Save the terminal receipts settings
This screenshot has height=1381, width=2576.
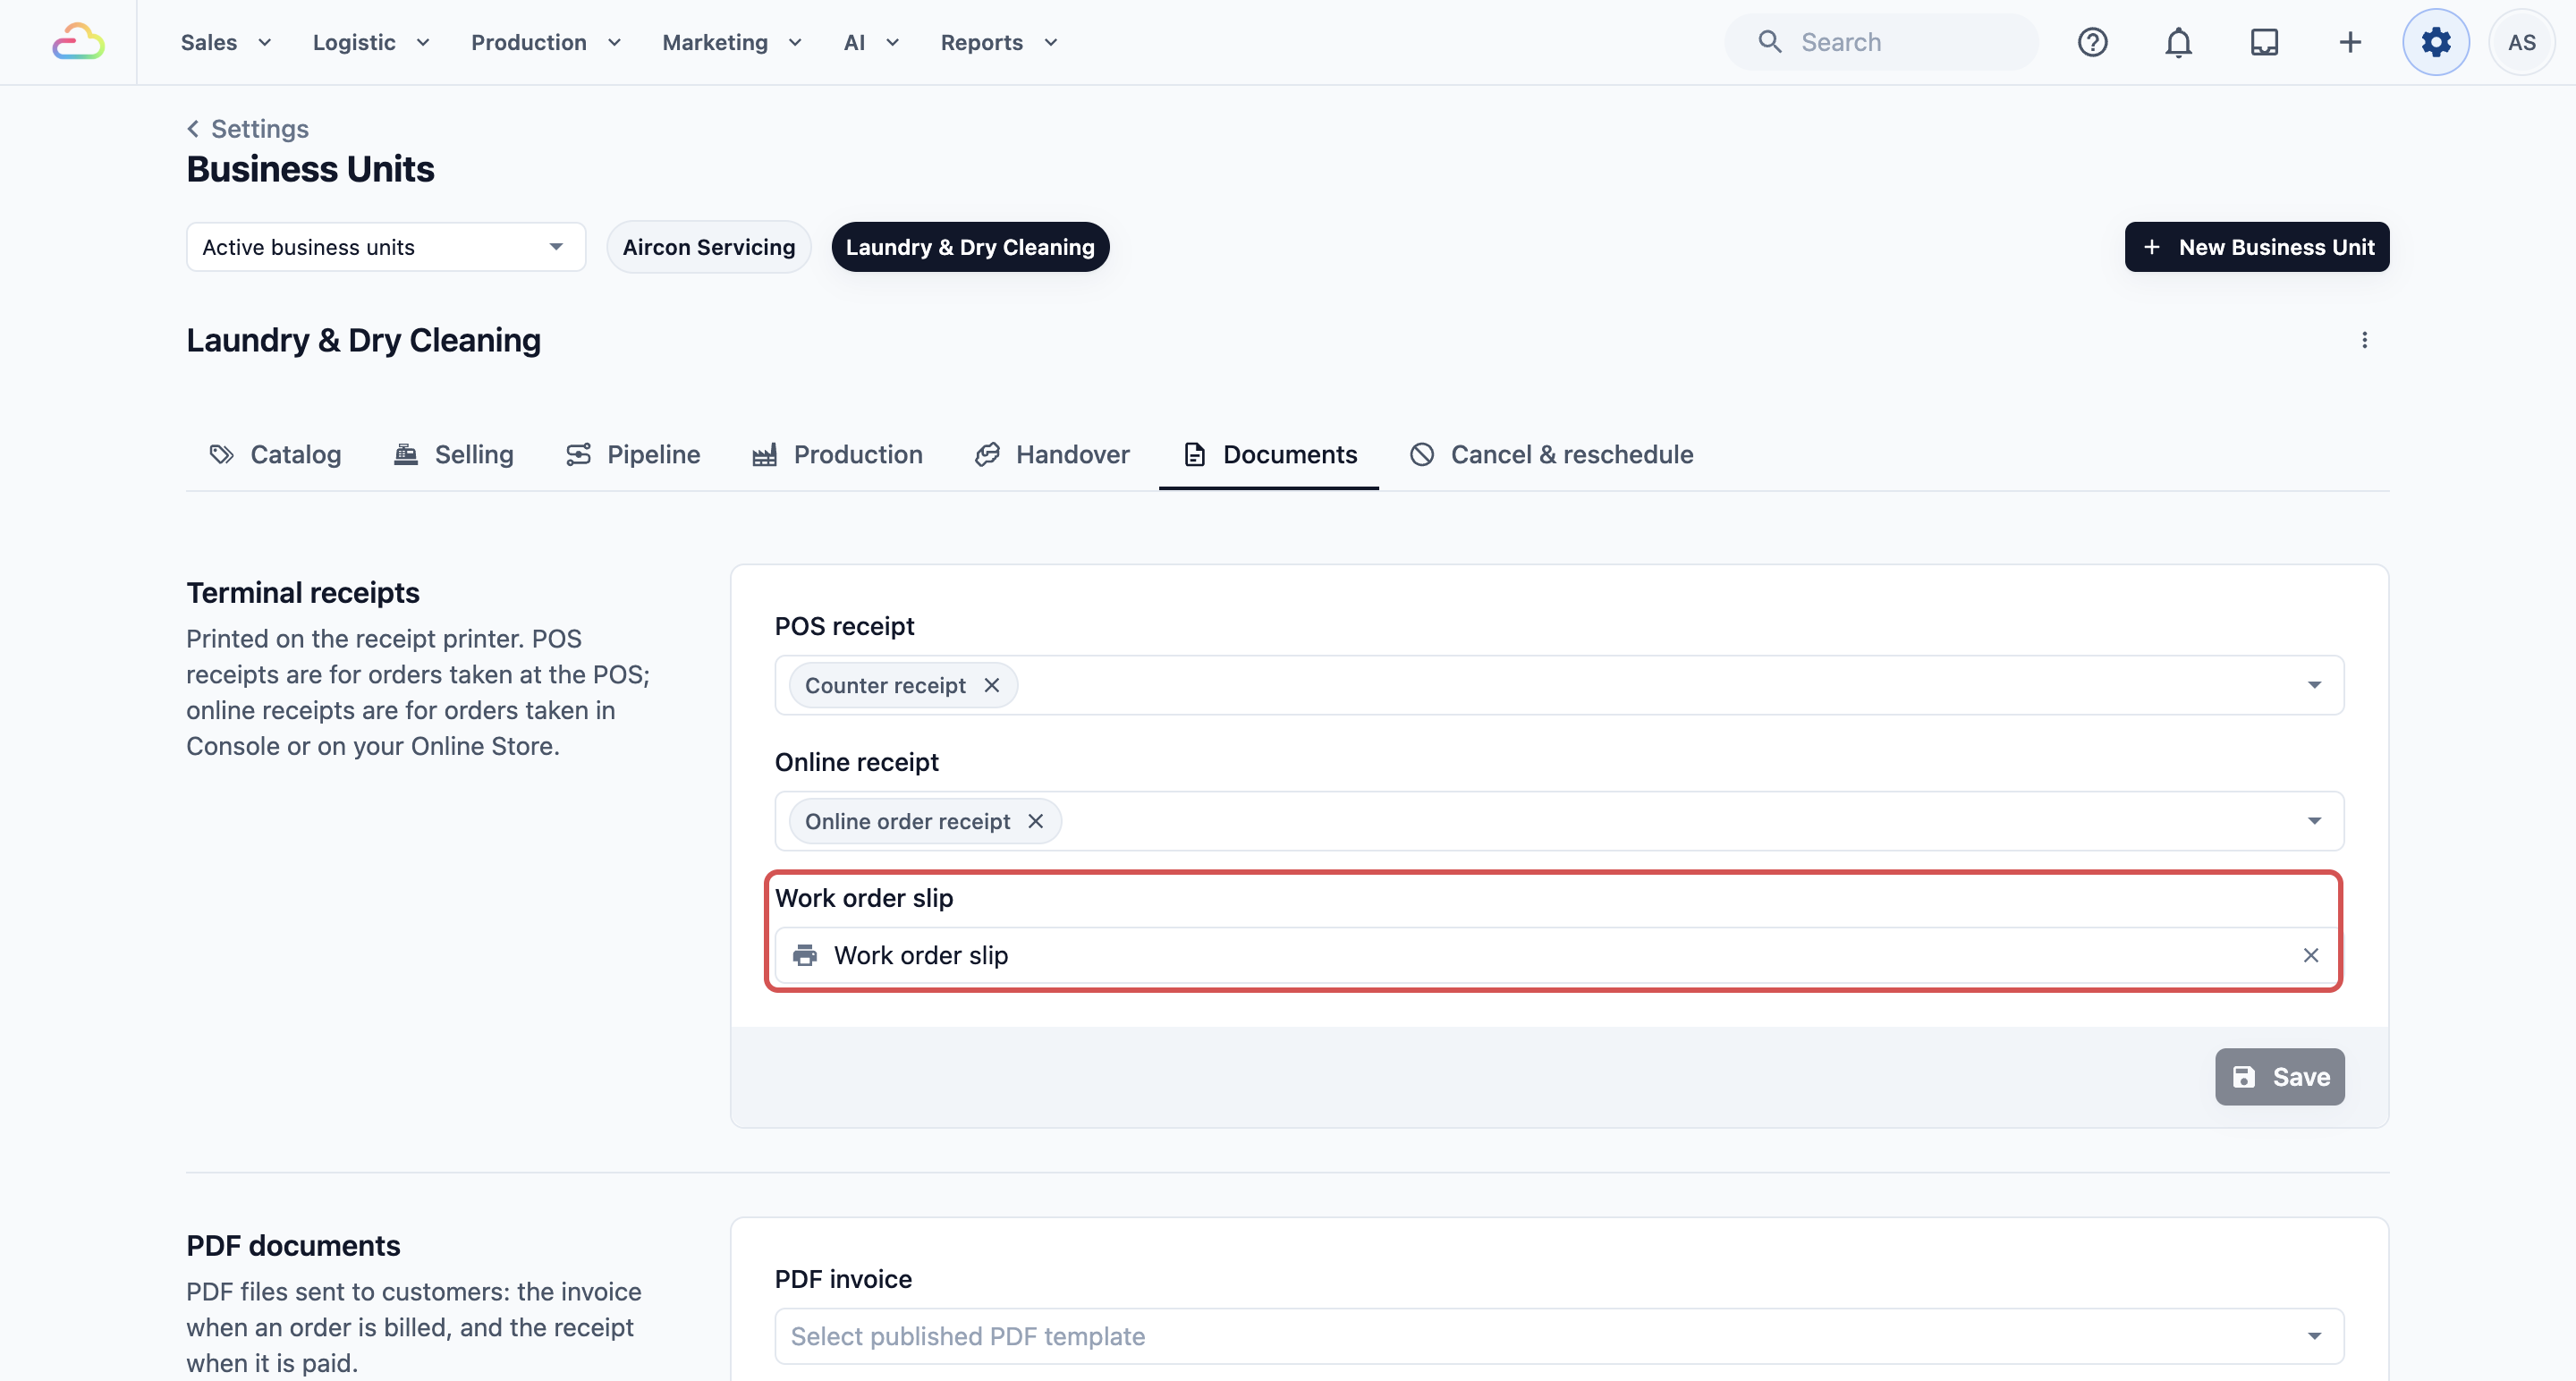coord(2280,1076)
